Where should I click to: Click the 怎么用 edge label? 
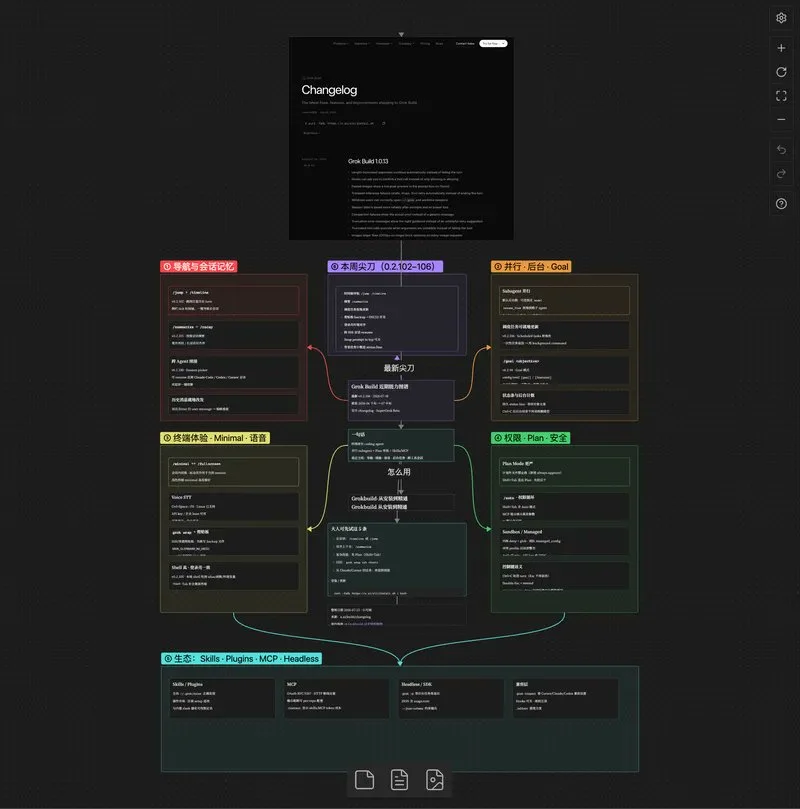pos(399,472)
